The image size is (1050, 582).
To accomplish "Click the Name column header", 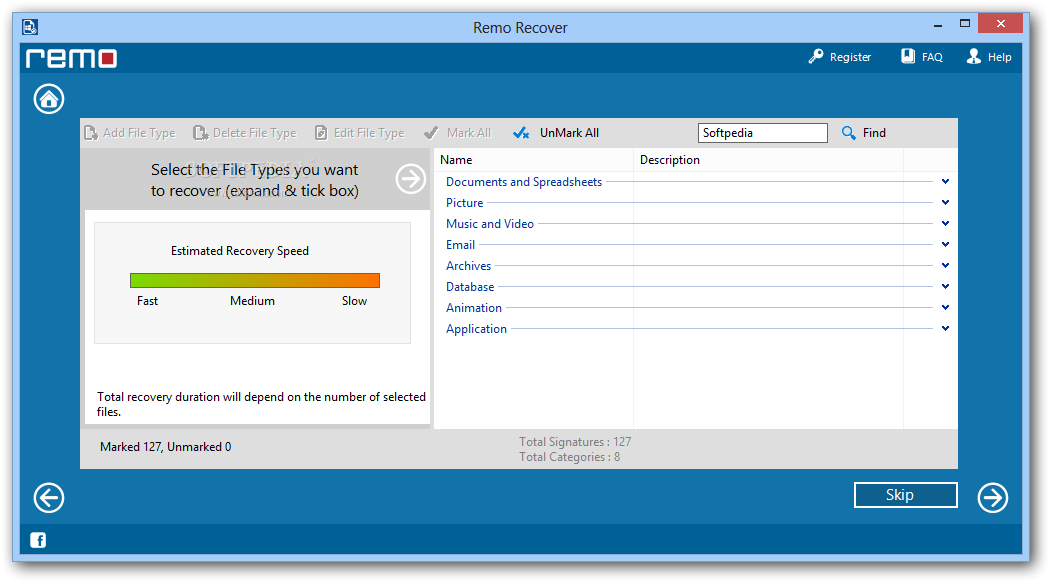I will (x=456, y=160).
